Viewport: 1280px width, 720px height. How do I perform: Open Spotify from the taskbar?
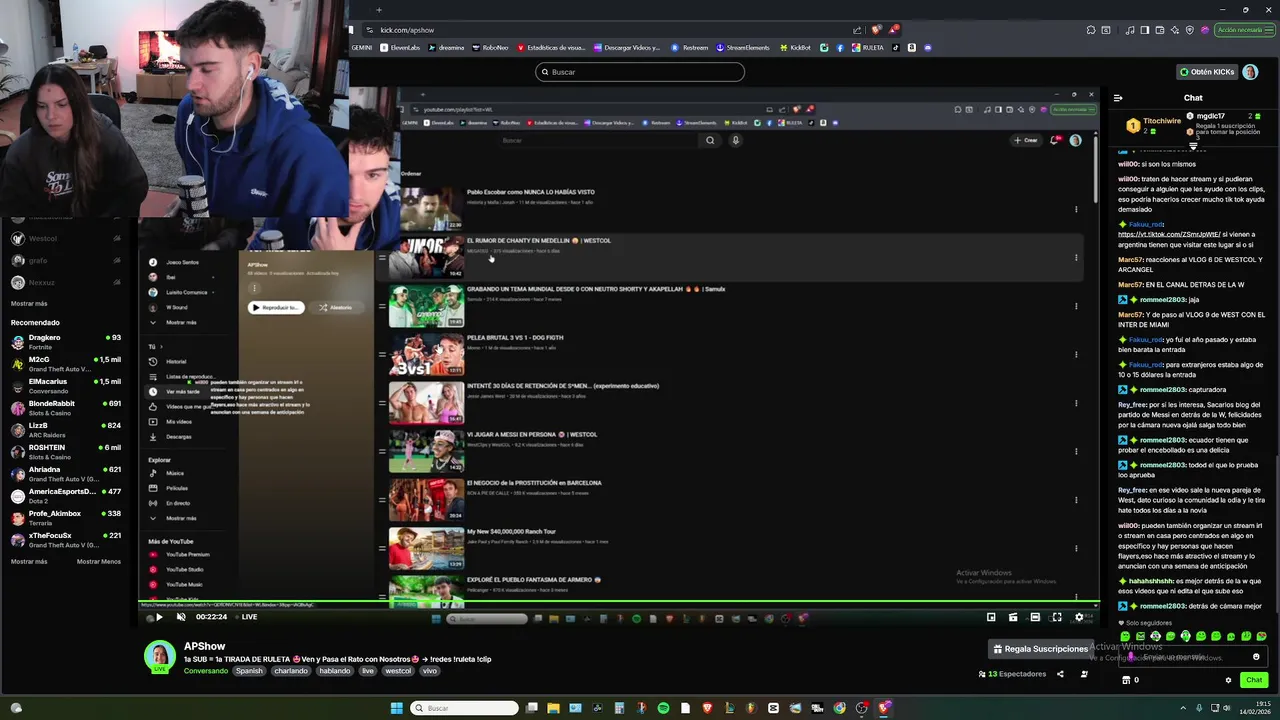663,708
